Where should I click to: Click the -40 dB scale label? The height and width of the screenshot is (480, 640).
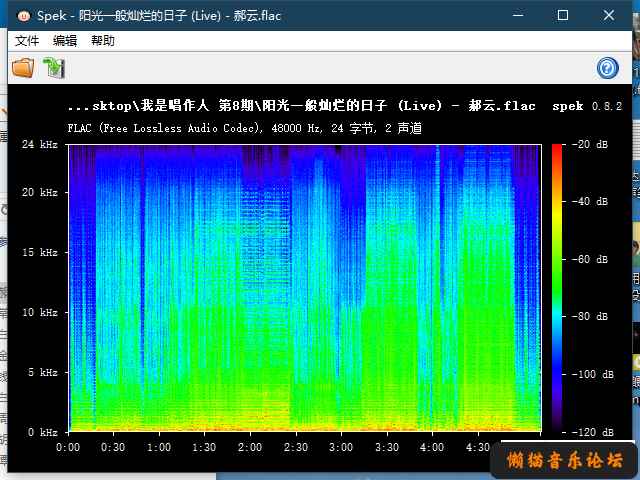(590, 201)
